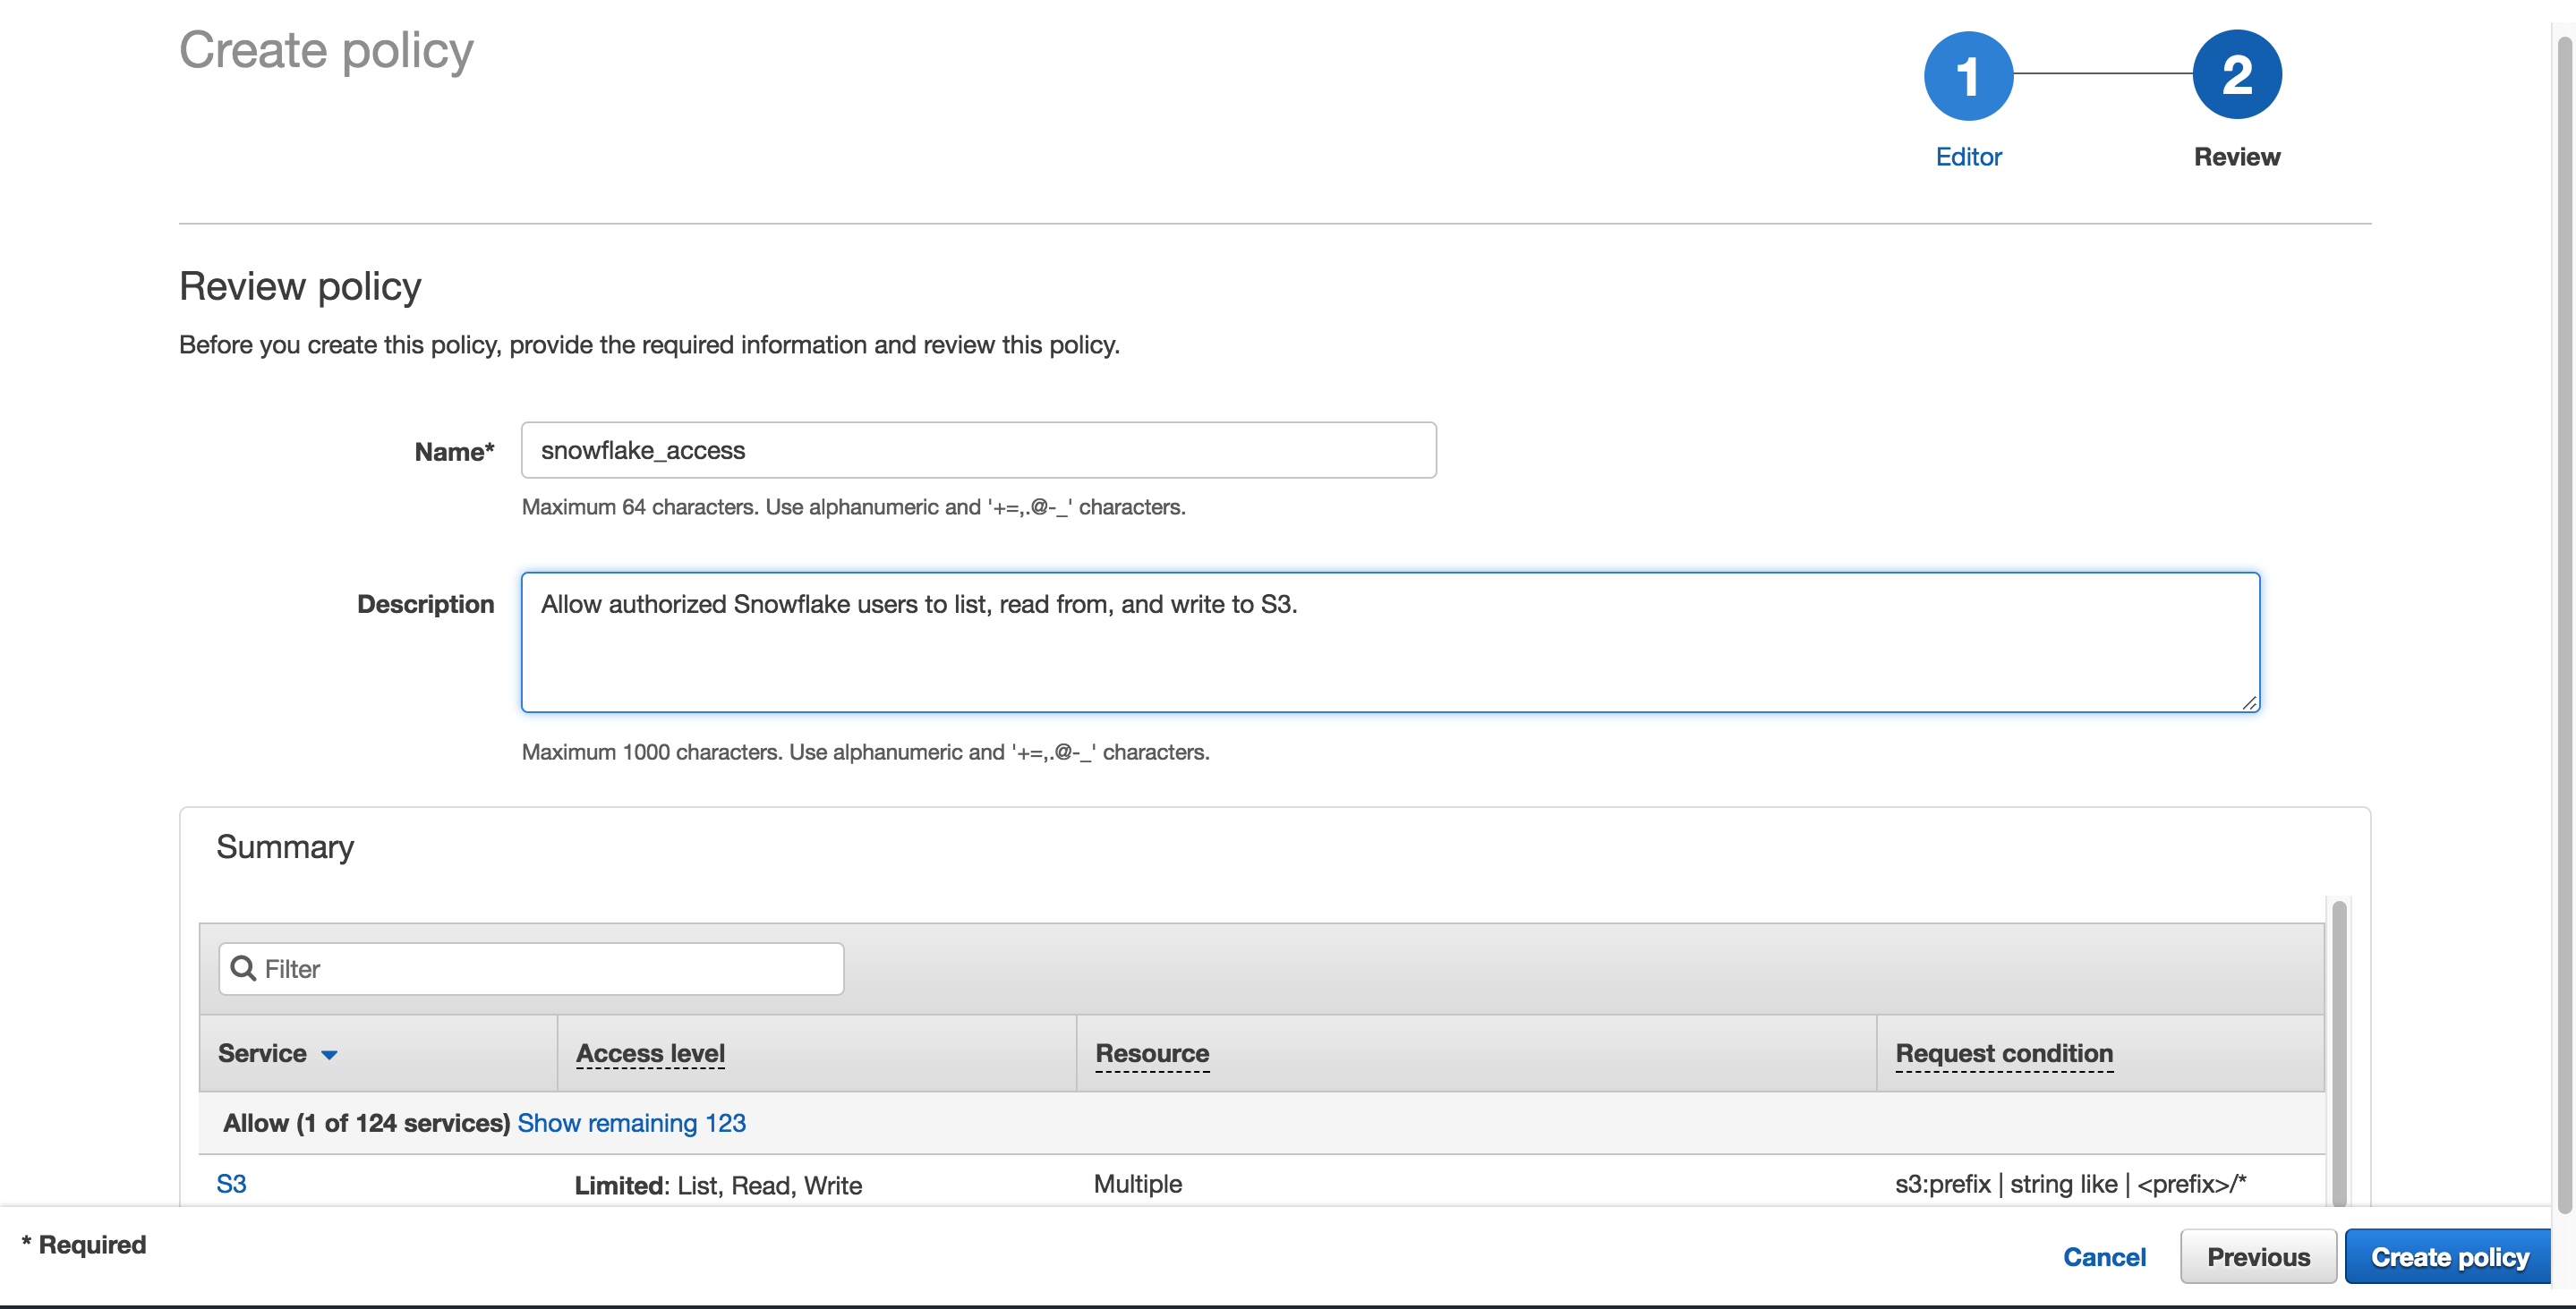Click the magnifier icon in Filter box
The image size is (2576, 1309).
243,968
